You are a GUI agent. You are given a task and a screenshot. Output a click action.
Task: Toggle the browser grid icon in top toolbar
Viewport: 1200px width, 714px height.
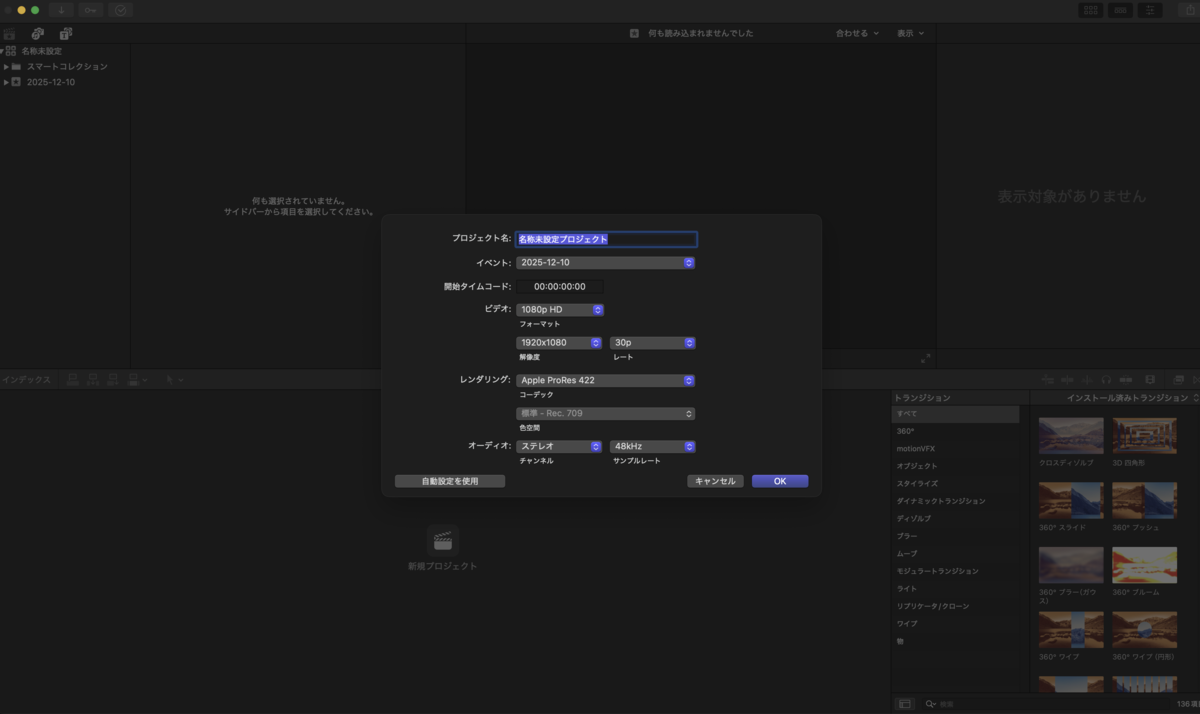(1091, 10)
